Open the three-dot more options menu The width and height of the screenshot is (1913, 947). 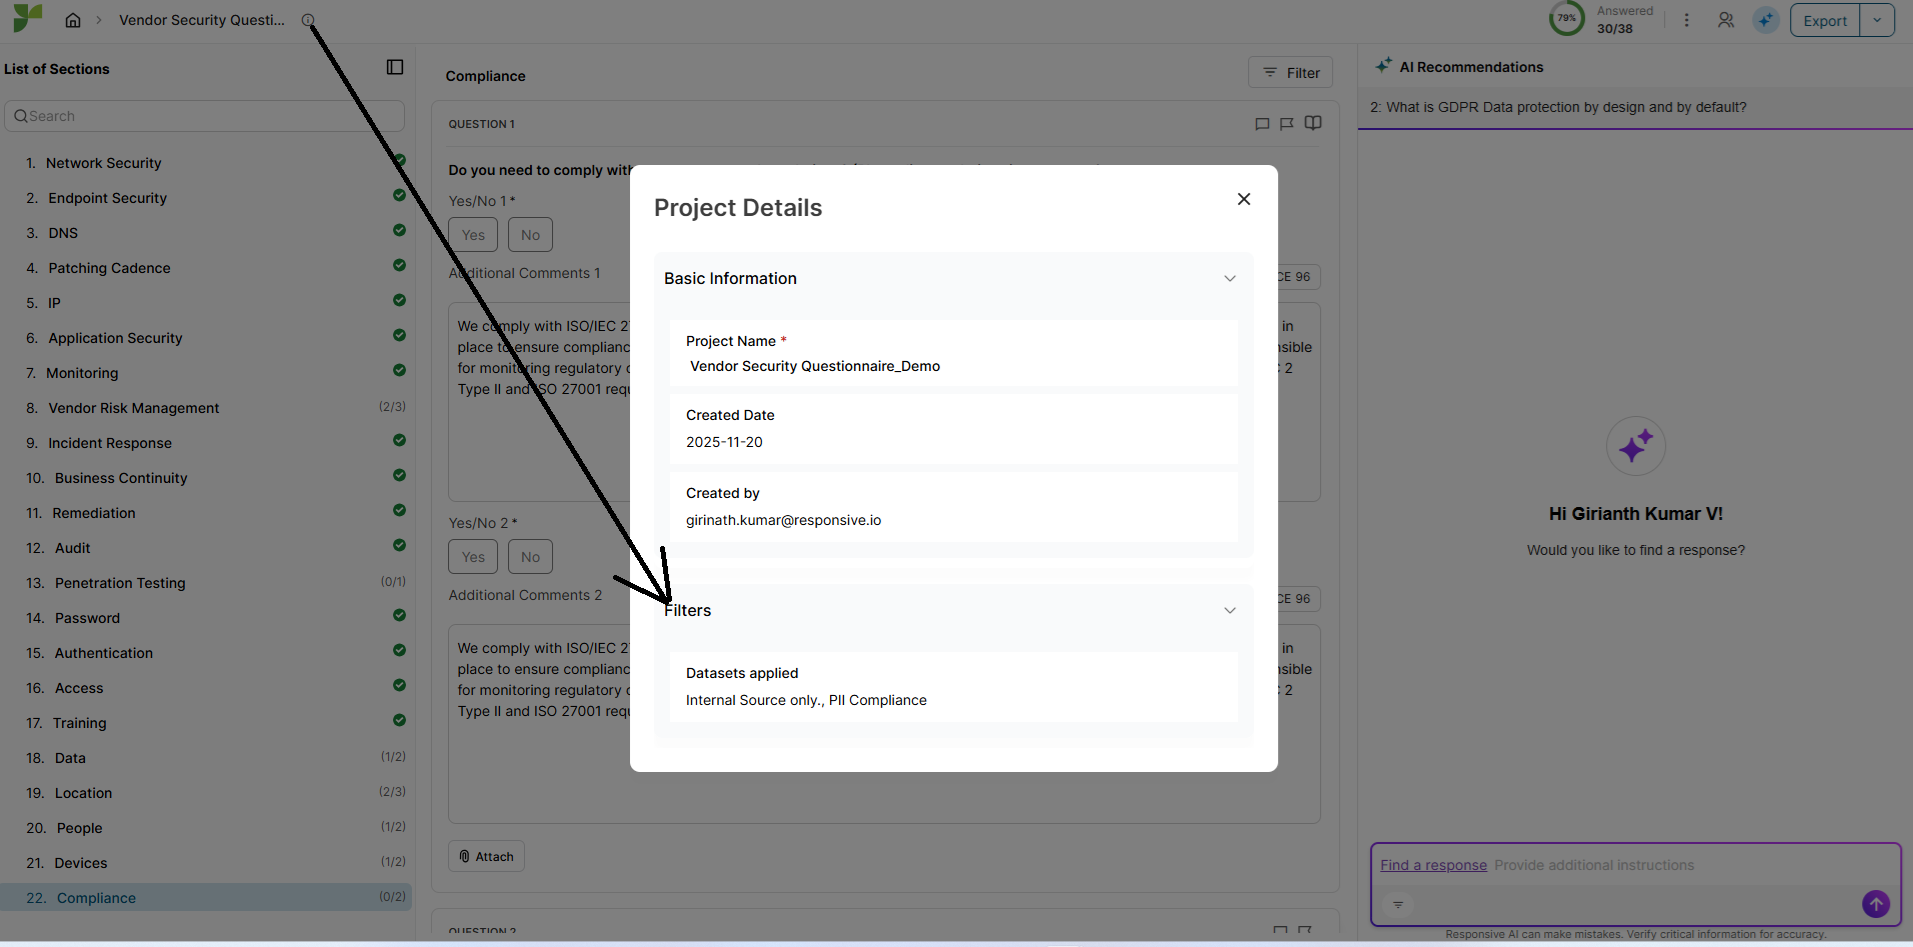pos(1686,20)
